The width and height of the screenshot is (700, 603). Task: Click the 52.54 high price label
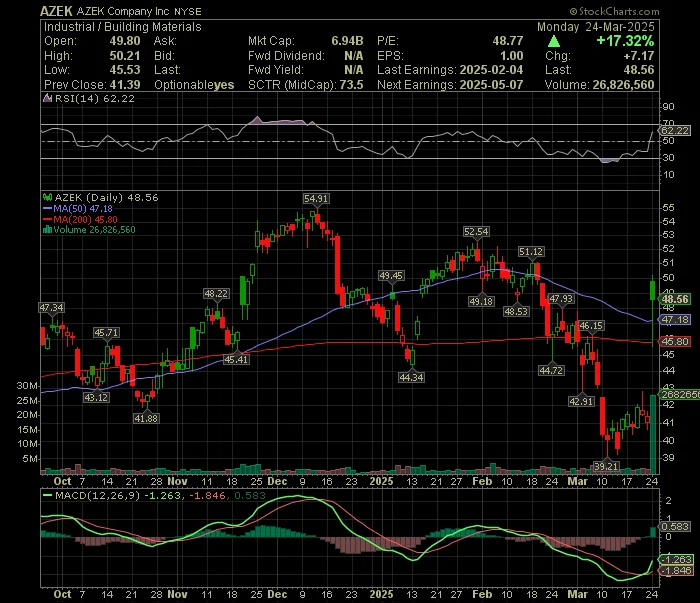[476, 232]
